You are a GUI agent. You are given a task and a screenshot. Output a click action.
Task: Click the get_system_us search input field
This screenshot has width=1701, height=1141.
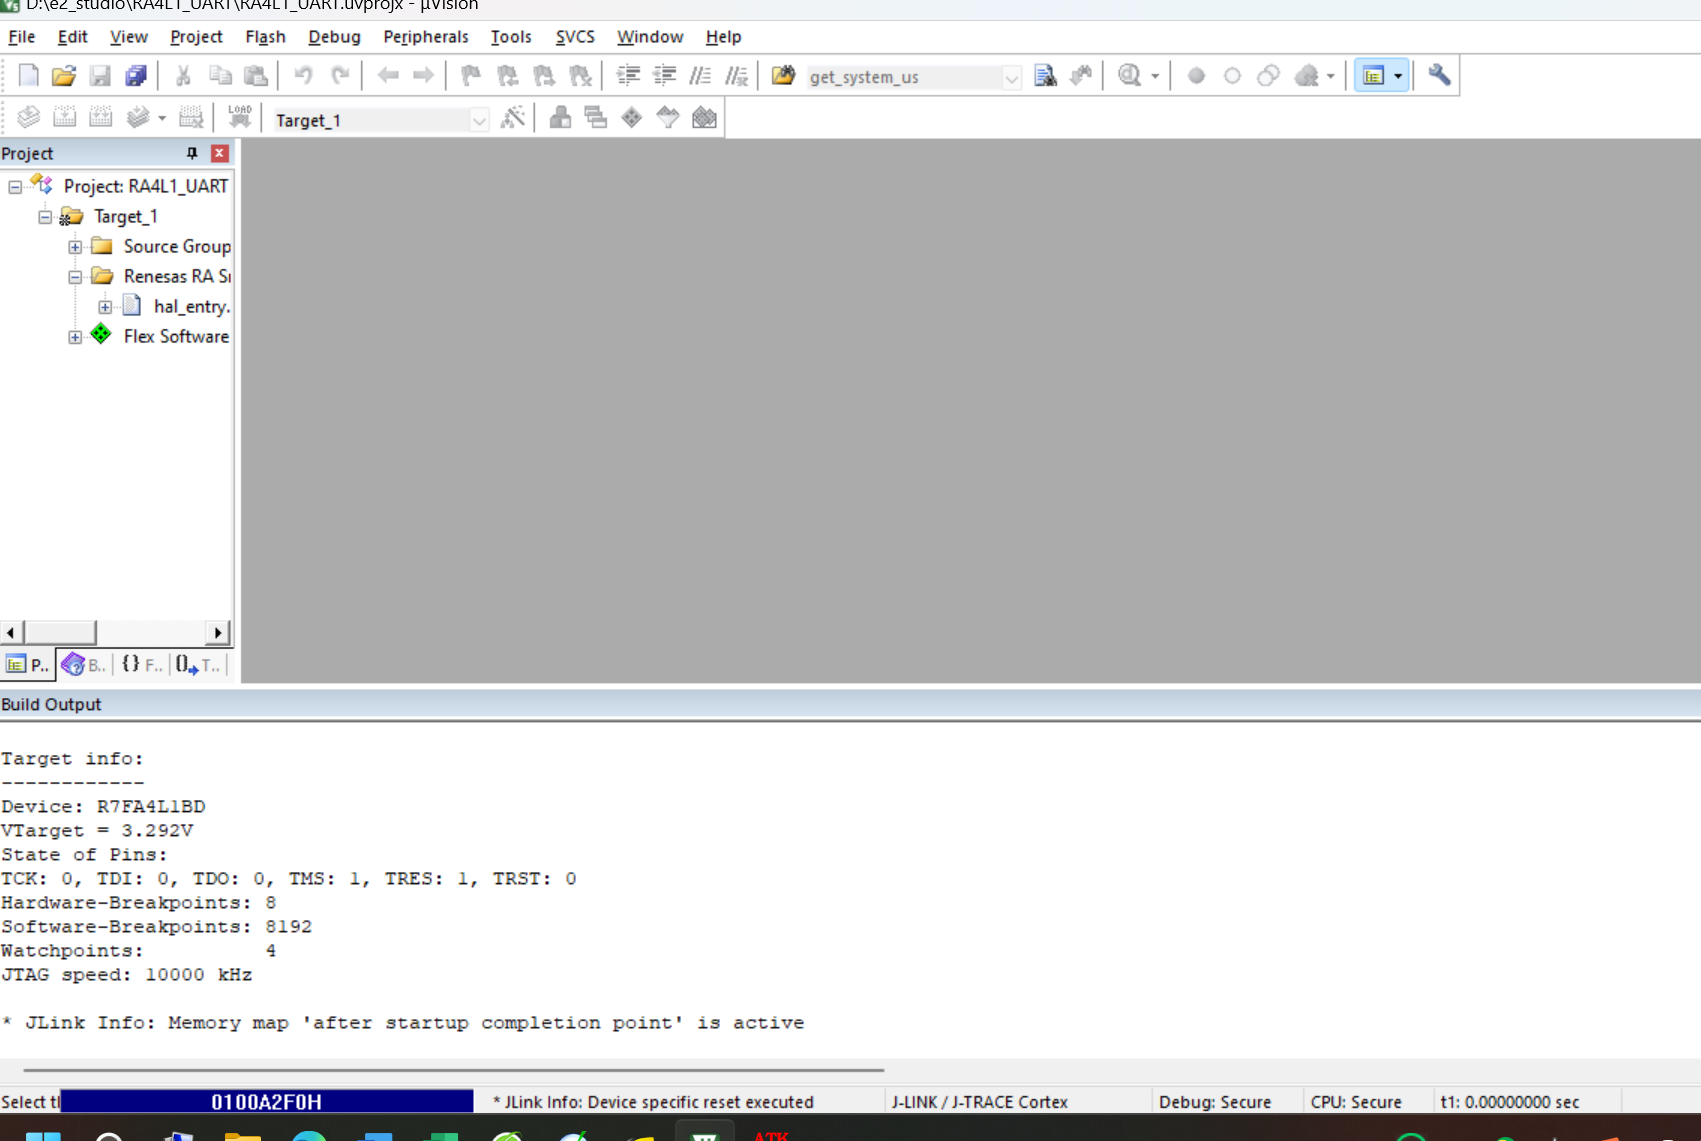[x=904, y=78]
